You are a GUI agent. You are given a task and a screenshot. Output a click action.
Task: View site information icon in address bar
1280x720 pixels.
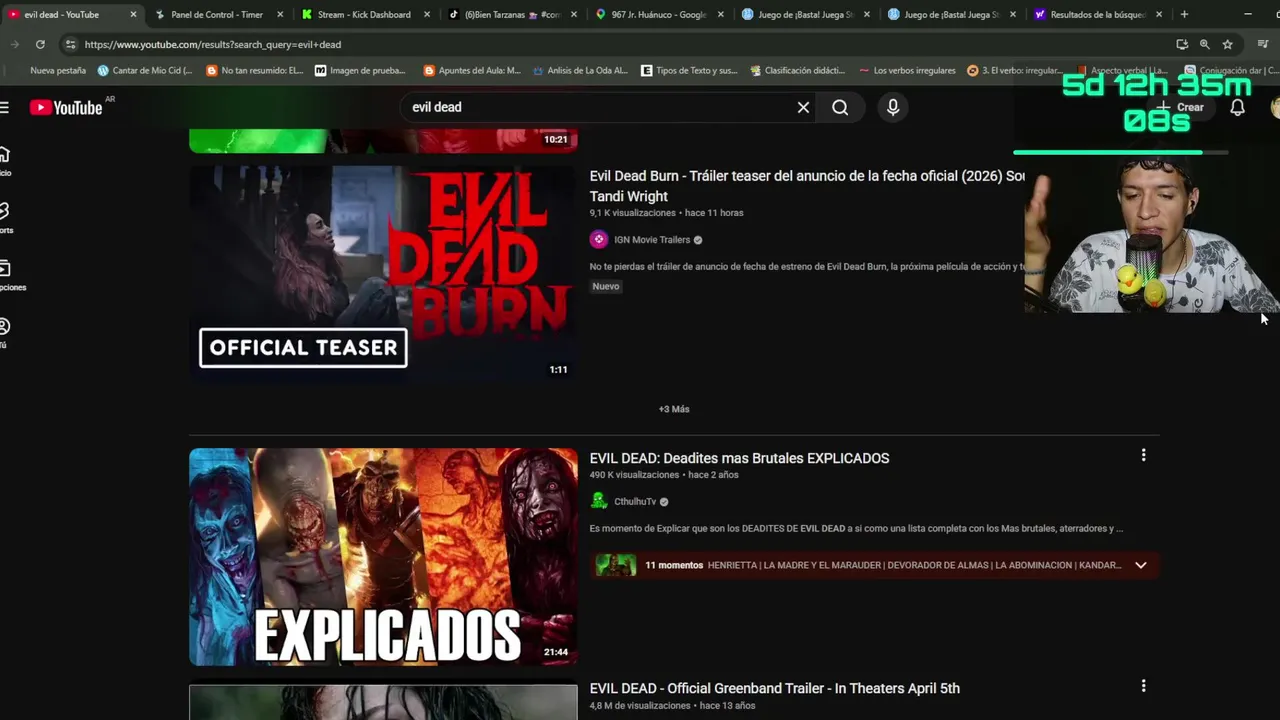[x=69, y=44]
